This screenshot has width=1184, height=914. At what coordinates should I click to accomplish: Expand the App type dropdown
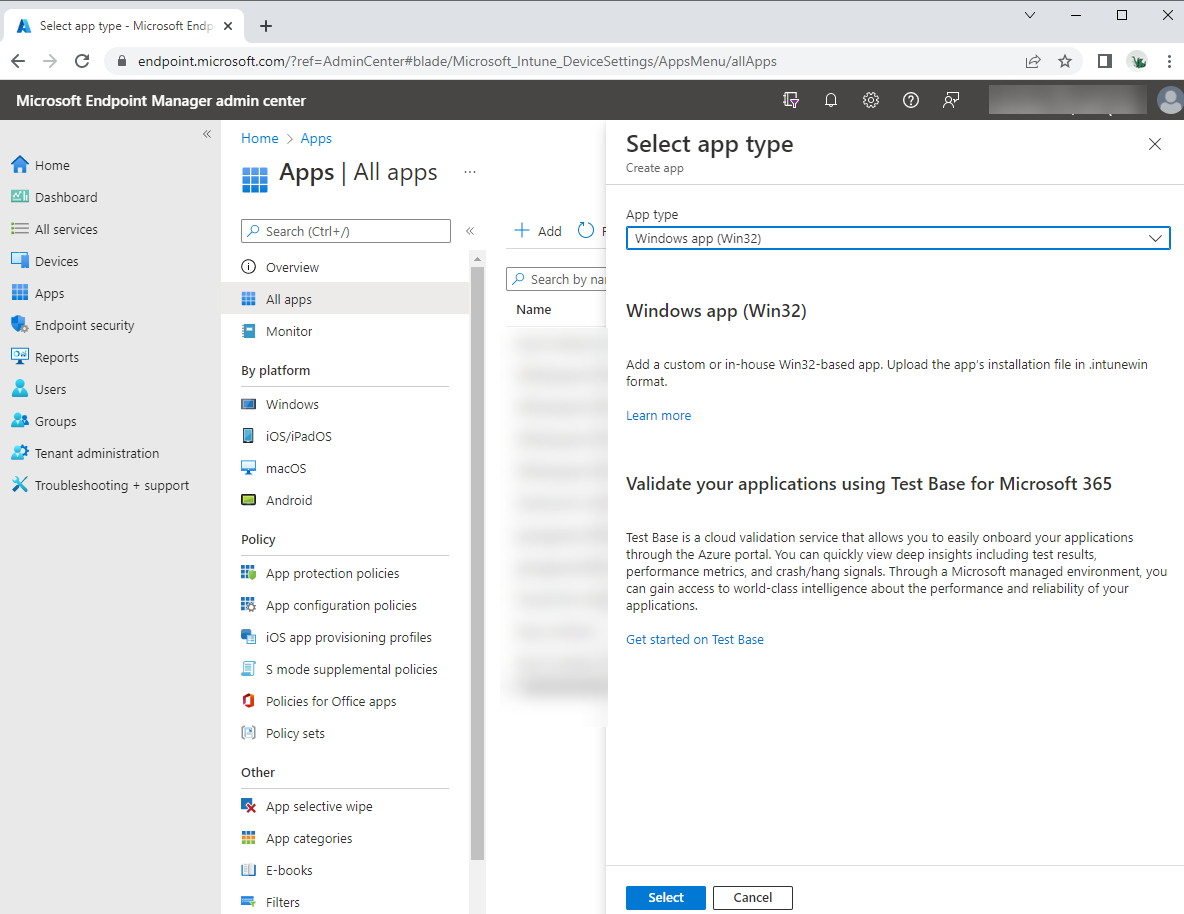[897, 238]
